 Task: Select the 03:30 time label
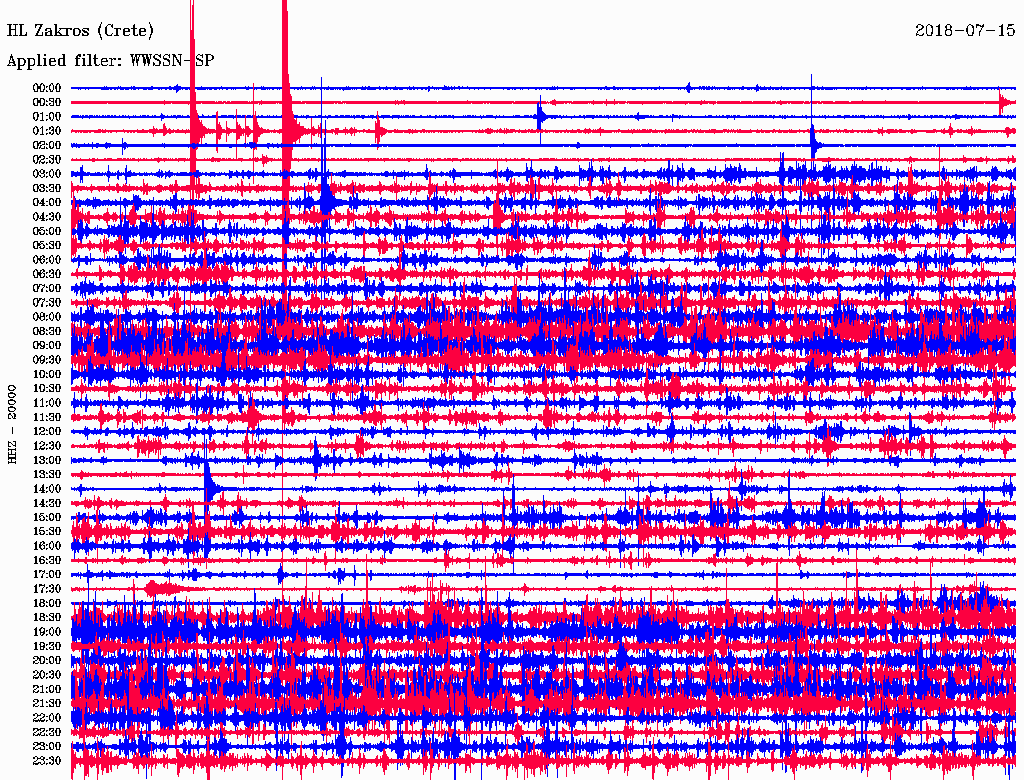pyautogui.click(x=47, y=189)
